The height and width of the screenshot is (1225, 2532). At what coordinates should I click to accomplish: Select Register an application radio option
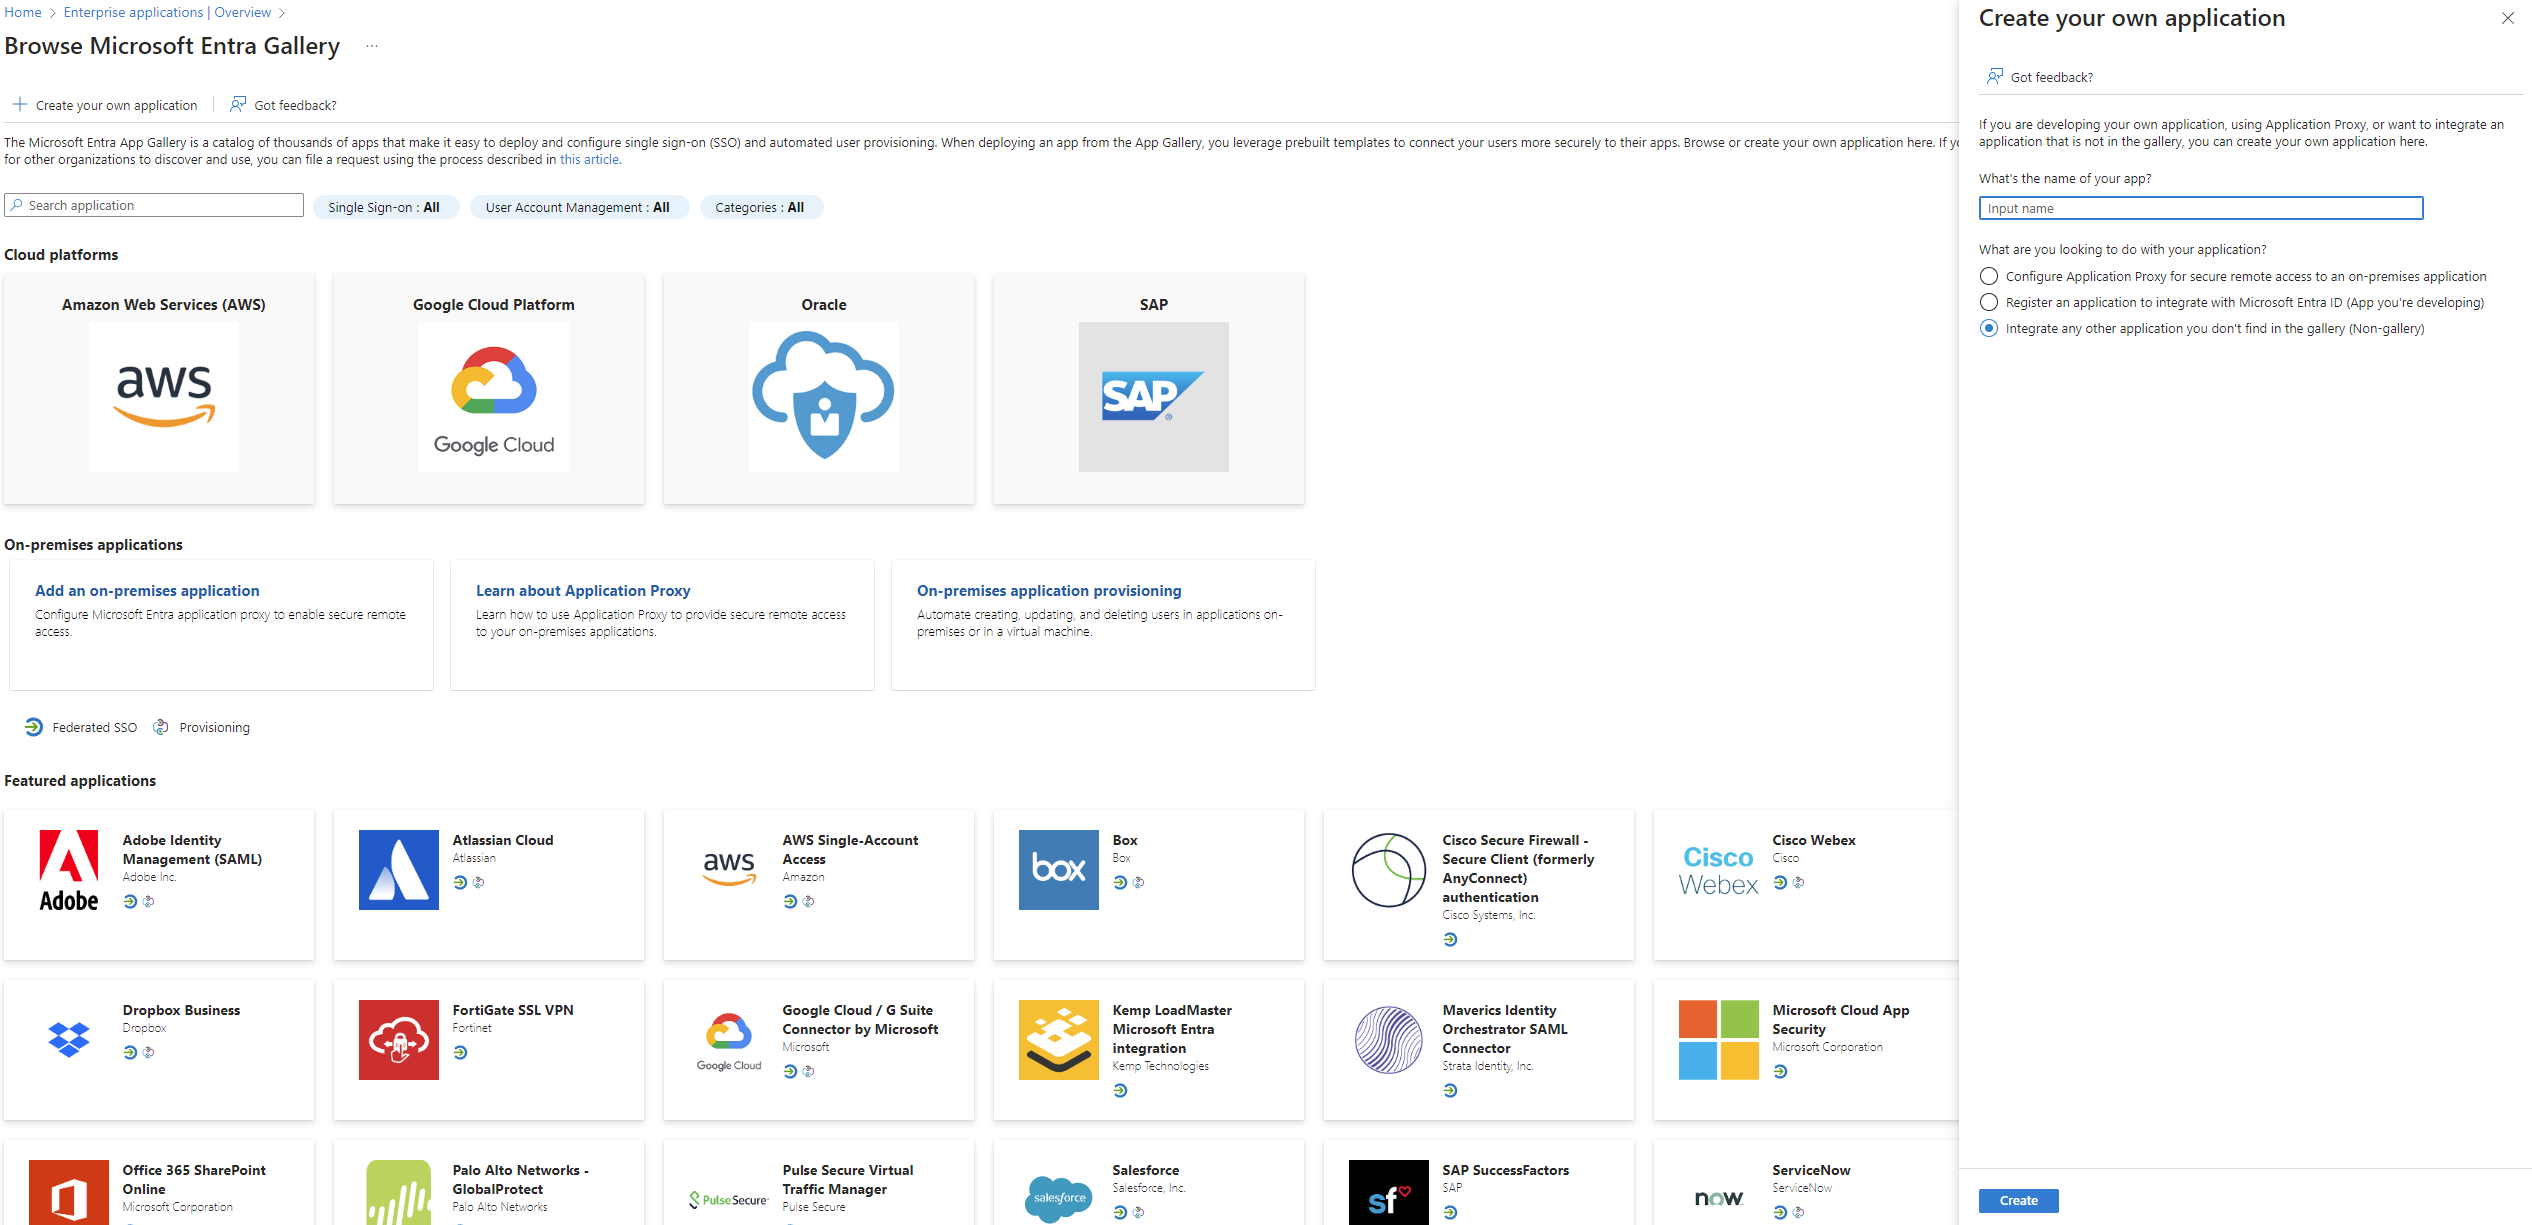[1989, 302]
